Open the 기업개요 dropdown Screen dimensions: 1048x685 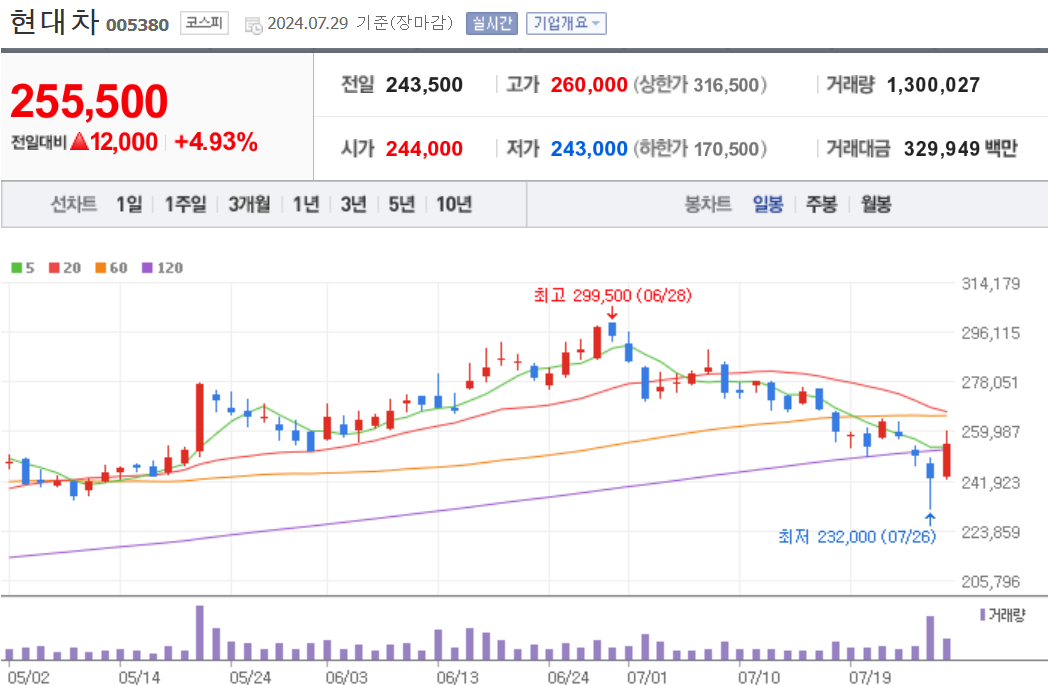pyautogui.click(x=566, y=23)
